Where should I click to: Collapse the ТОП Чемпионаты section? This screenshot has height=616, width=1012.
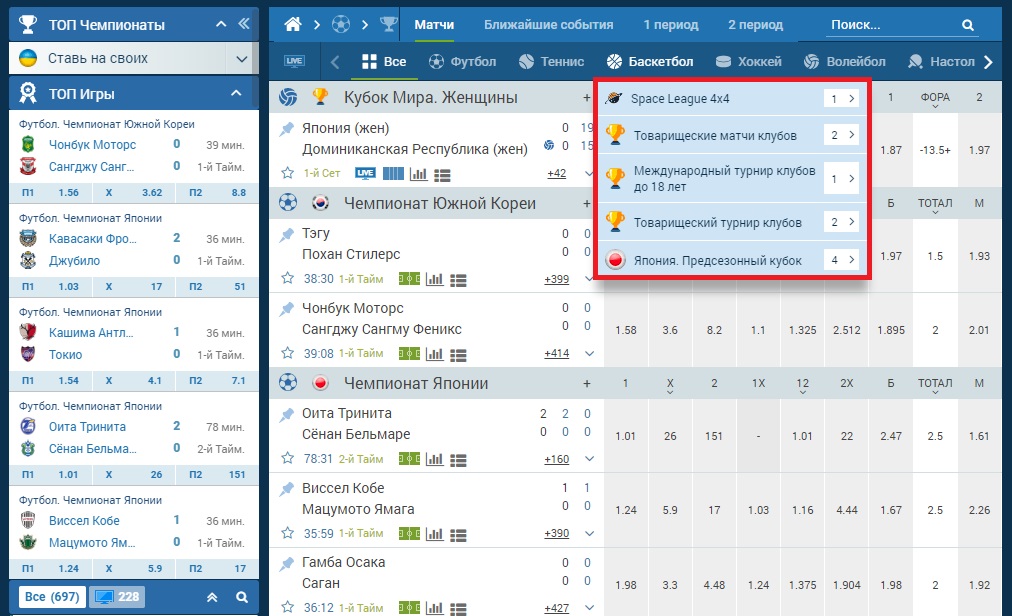pyautogui.click(x=221, y=24)
